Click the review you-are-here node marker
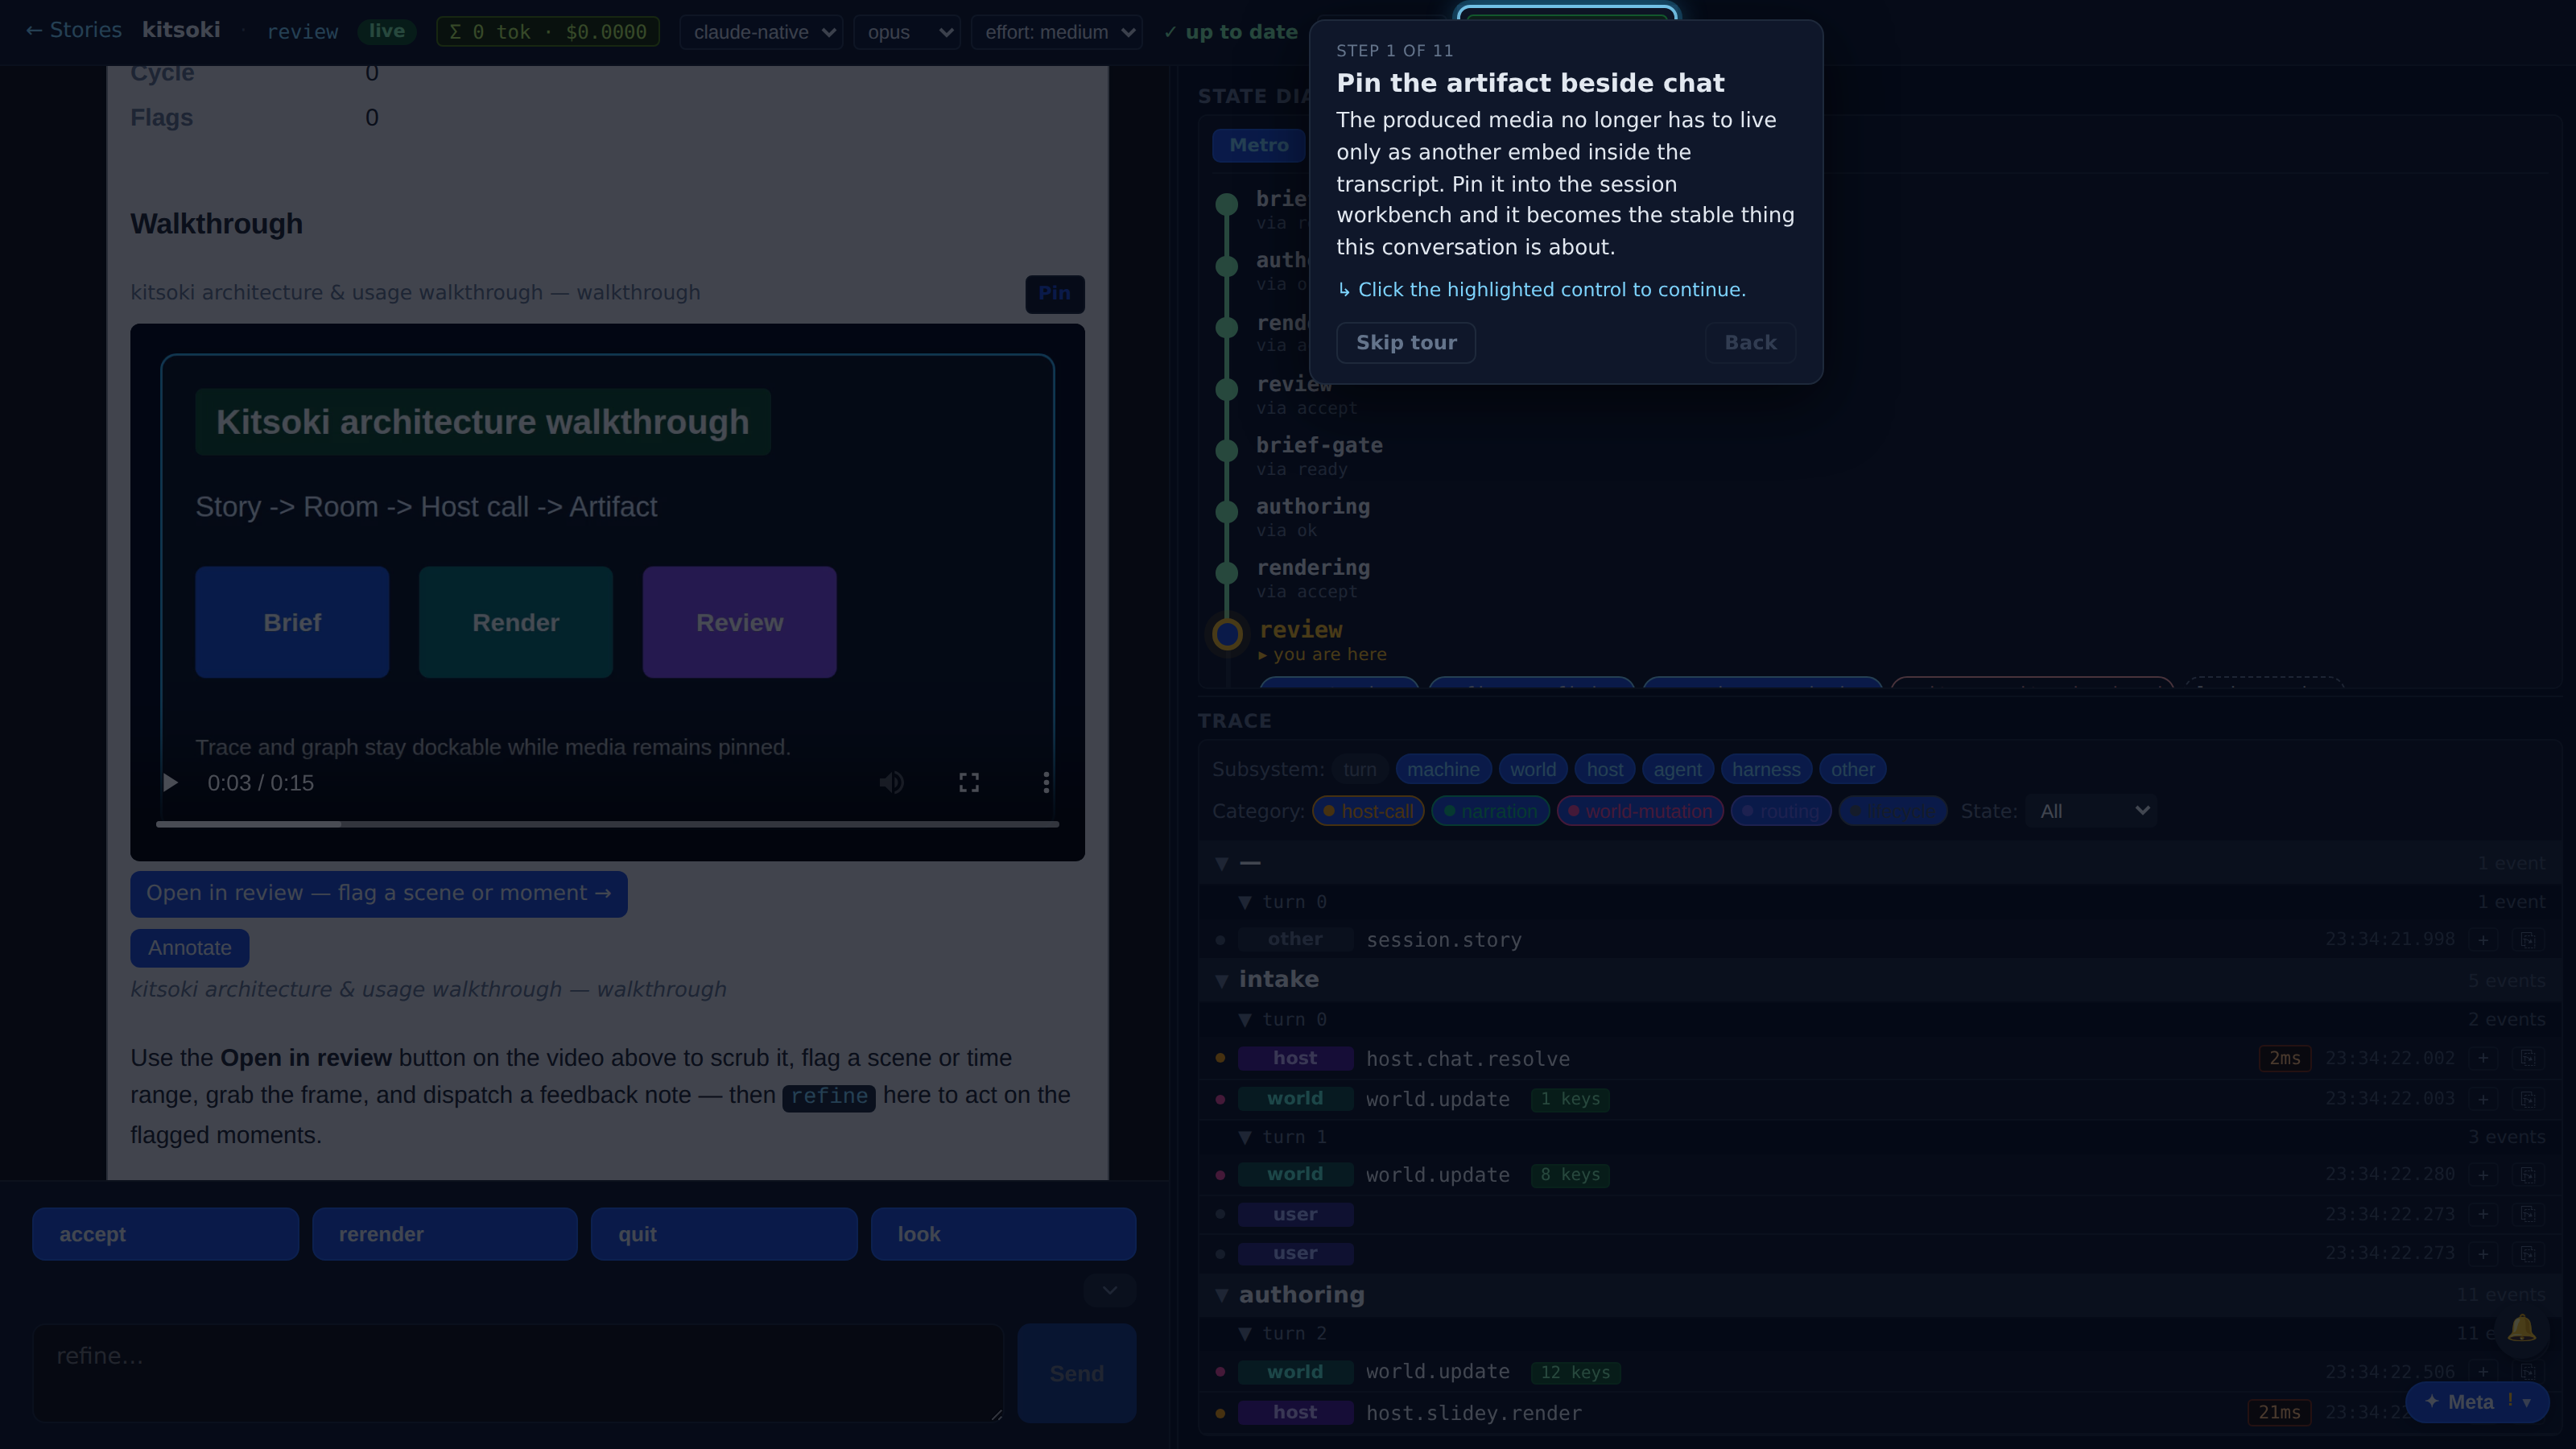The height and width of the screenshot is (1449, 2576). [1227, 634]
